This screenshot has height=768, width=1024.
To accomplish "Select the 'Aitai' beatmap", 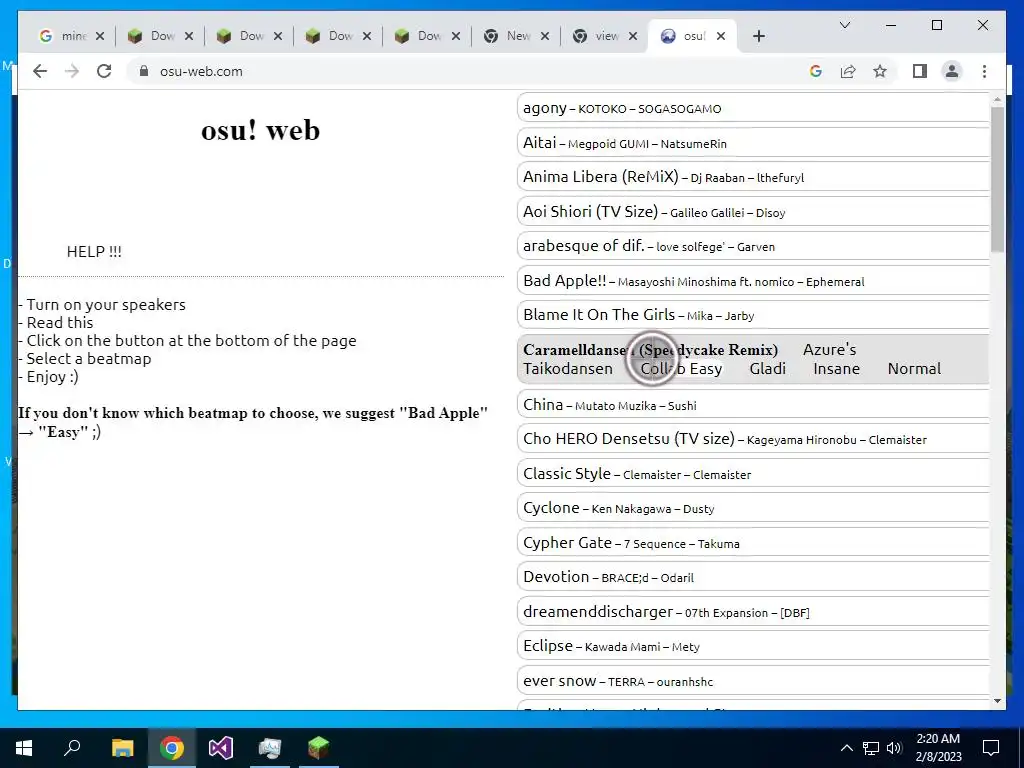I will [x=753, y=143].
